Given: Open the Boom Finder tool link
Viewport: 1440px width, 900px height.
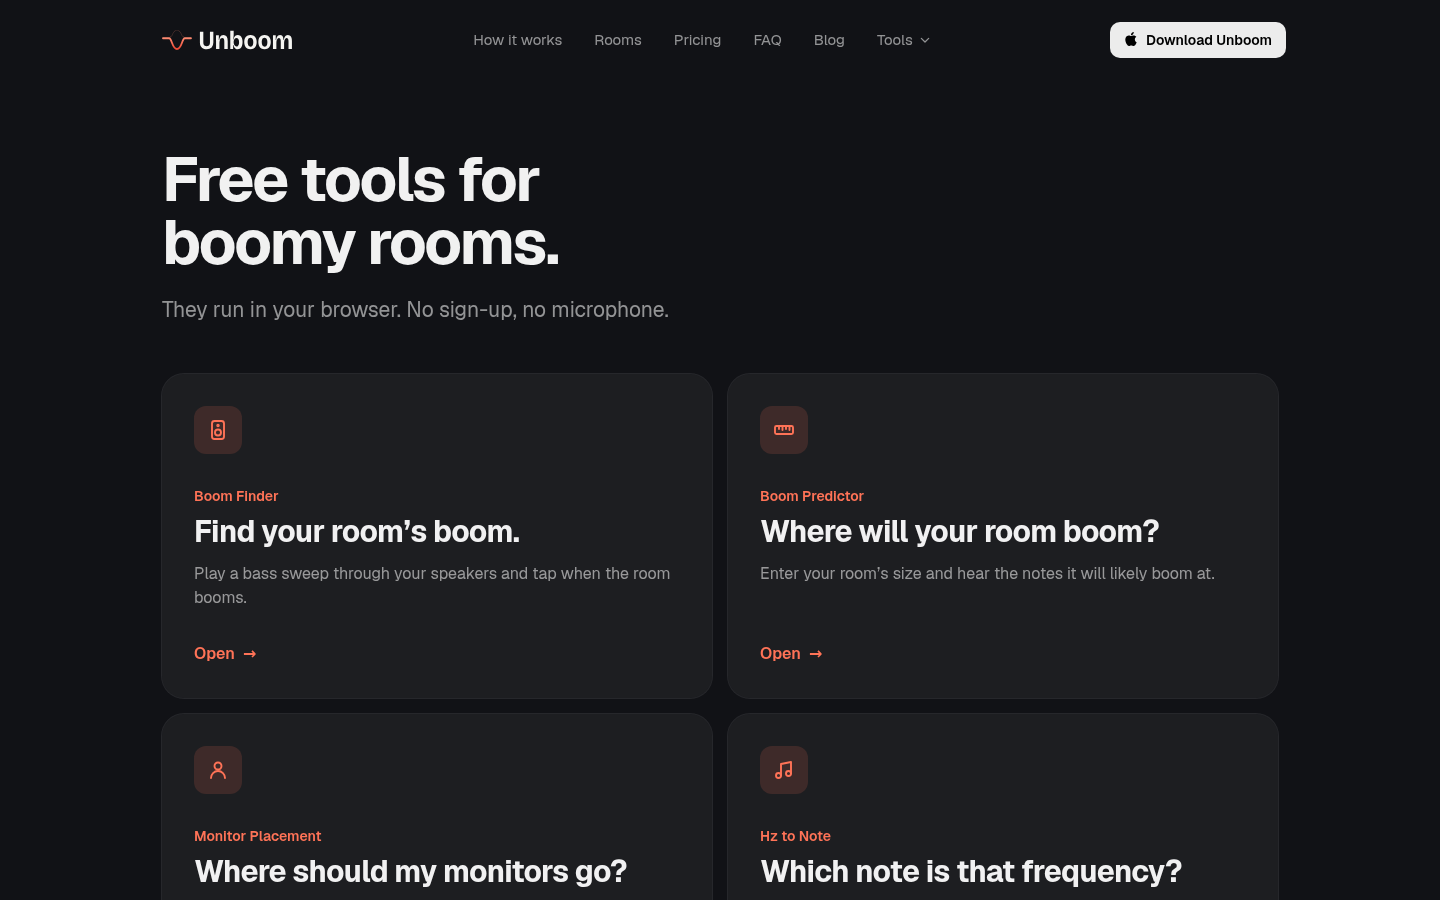Looking at the screenshot, I should click(x=225, y=653).
